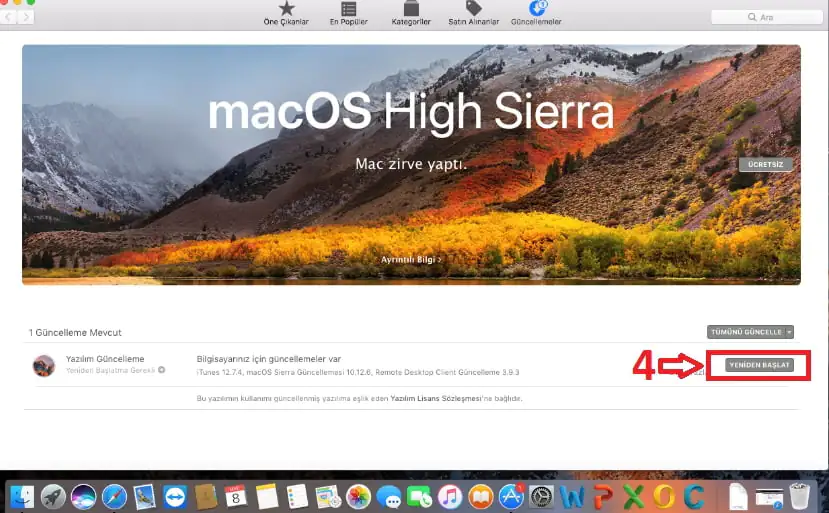This screenshot has width=829, height=513.
Task: Open the document file in the dock
Action: 738,497
